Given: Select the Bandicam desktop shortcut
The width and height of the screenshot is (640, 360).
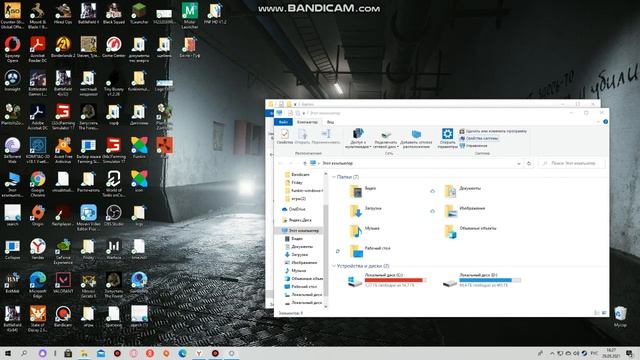Looking at the screenshot, I should click(63, 316).
